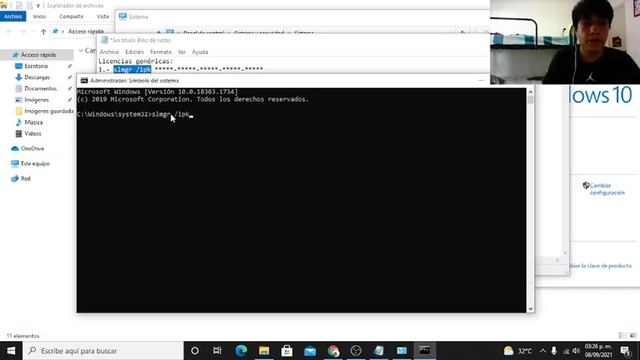Click the taskbar search box
Image resolution: width=640 pixels, height=360 pixels.
(103, 351)
